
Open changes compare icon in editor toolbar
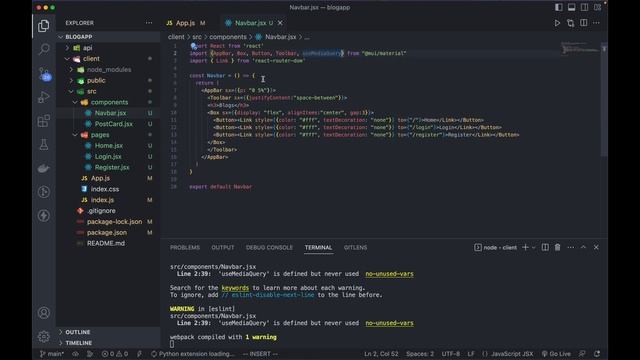[571, 23]
